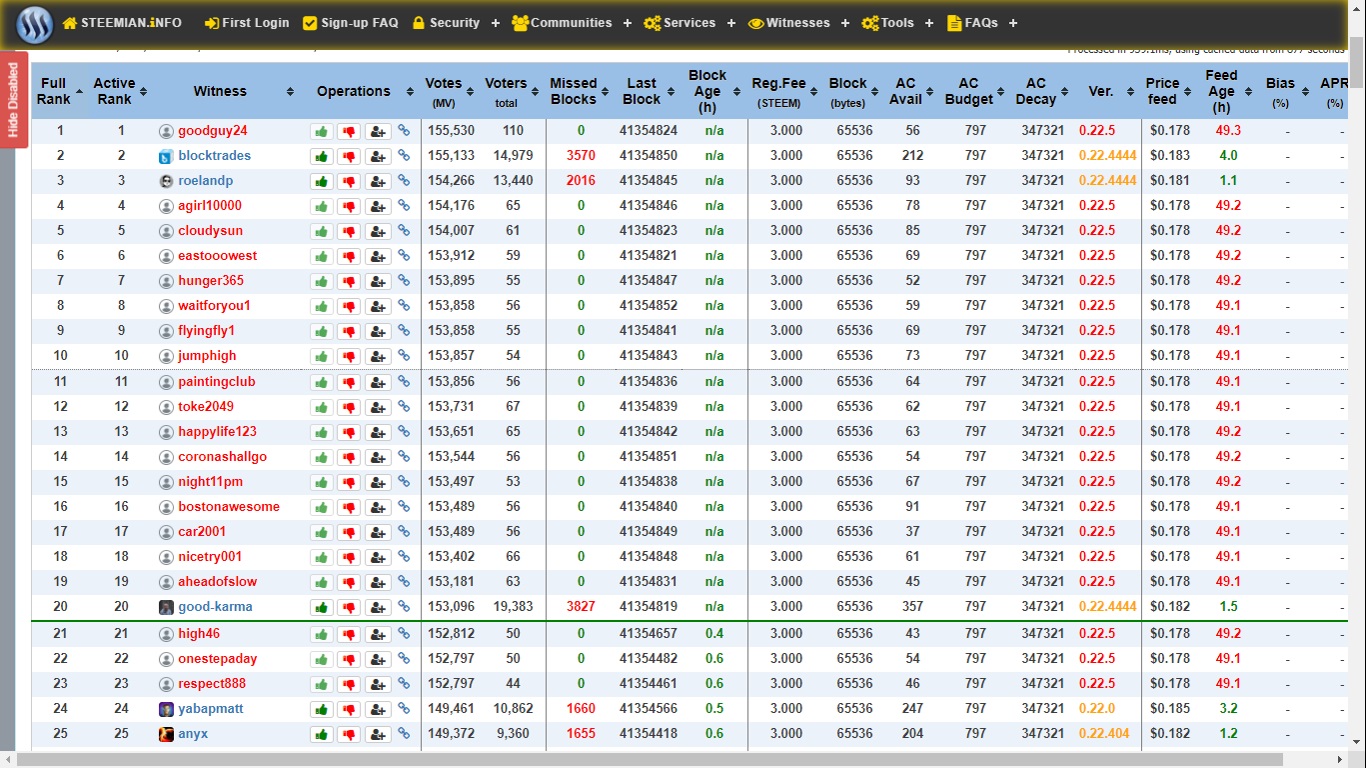The image size is (1366, 768).
Task: Thumbs-down icon for eastooowest witness
Action: 348,256
